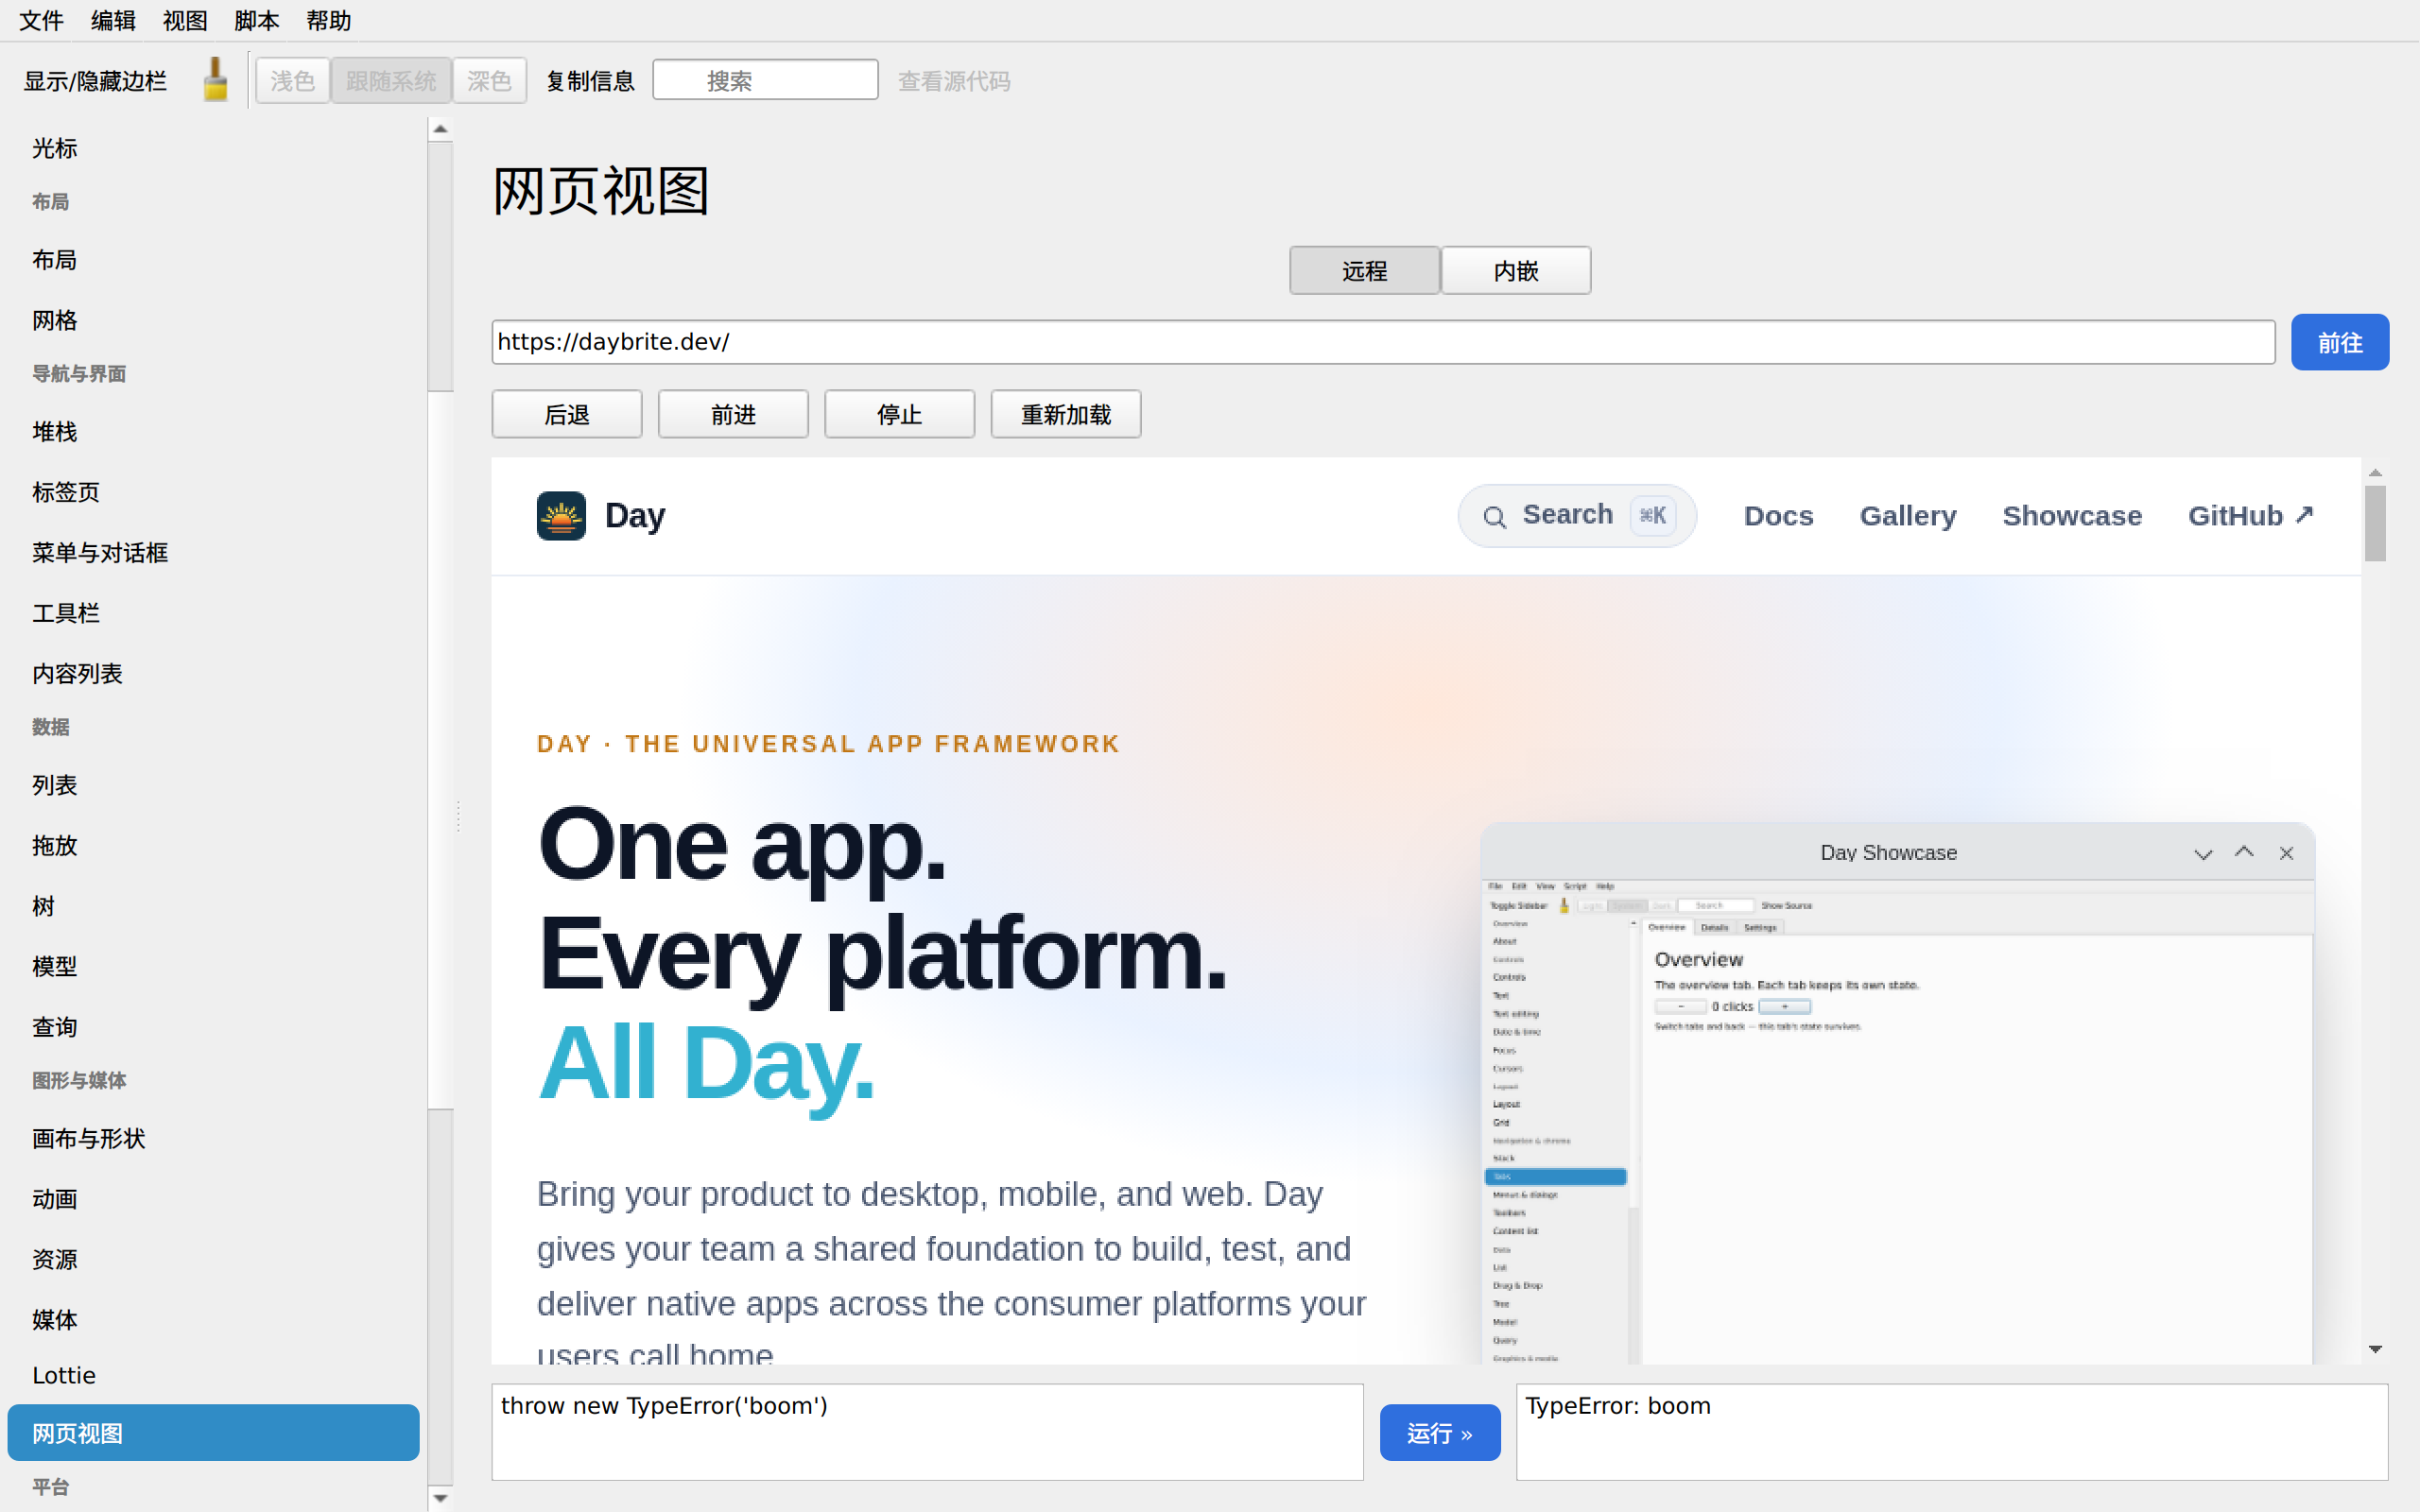The height and width of the screenshot is (1512, 2420).
Task: Click the TypeError: boom output box
Action: 1952,1432
